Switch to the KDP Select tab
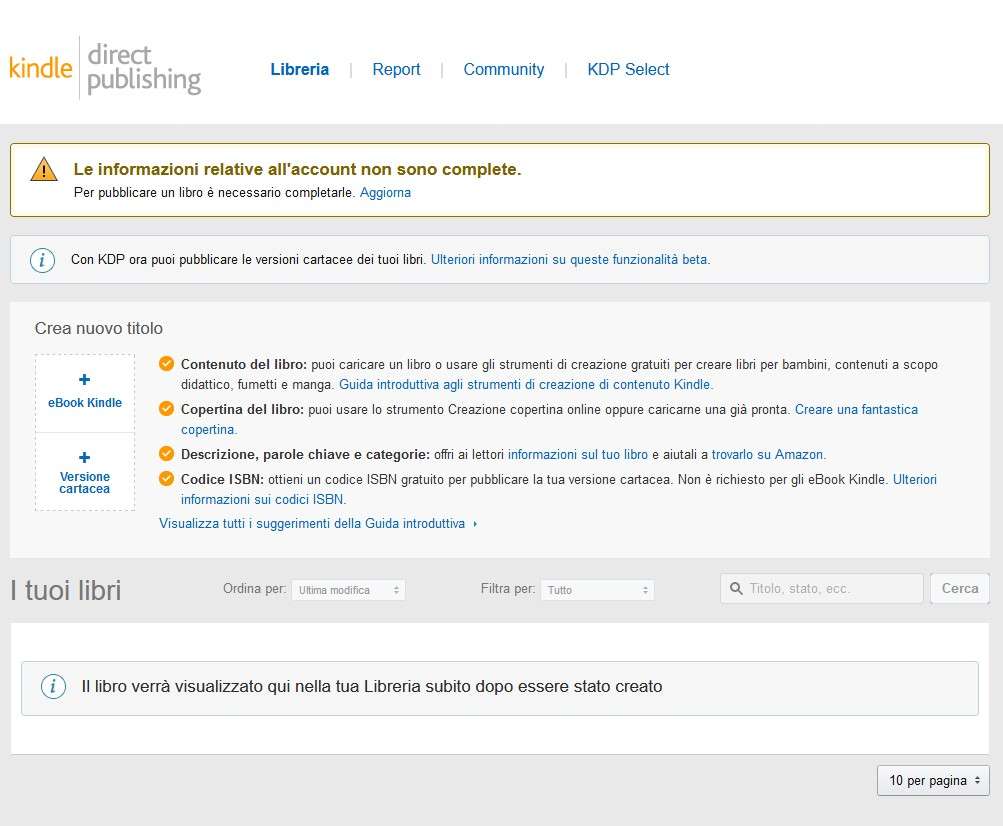This screenshot has width=1003, height=826. click(x=628, y=69)
